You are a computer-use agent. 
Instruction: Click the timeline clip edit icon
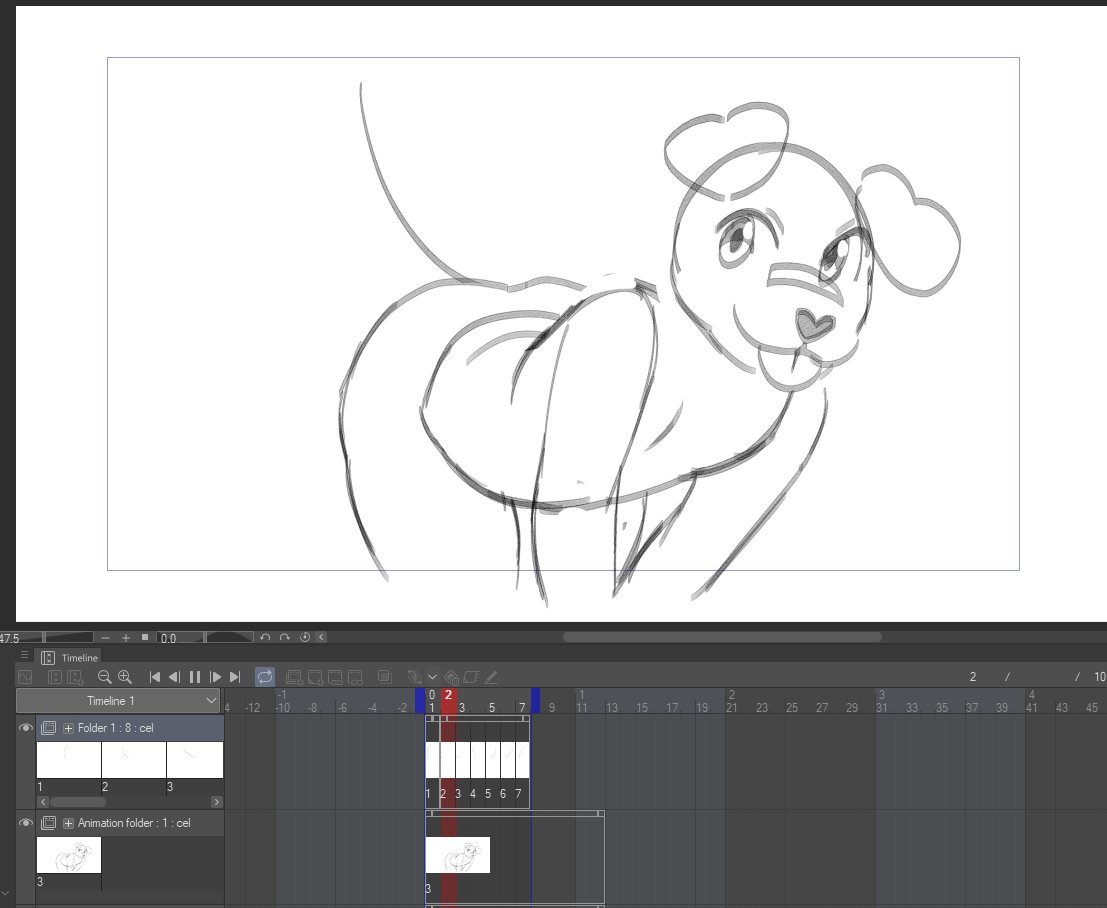[x=471, y=676]
